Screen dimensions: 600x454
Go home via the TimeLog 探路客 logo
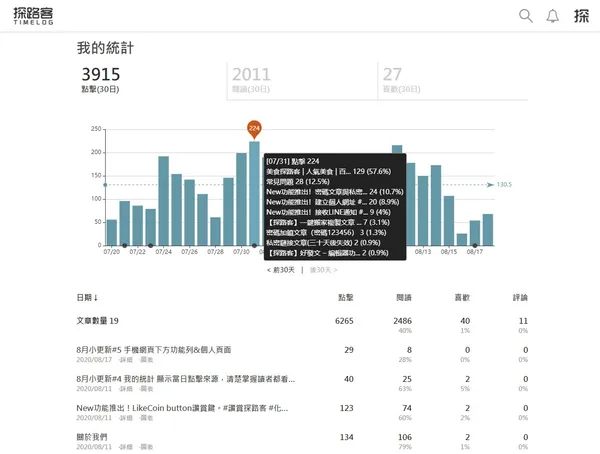(x=33, y=16)
